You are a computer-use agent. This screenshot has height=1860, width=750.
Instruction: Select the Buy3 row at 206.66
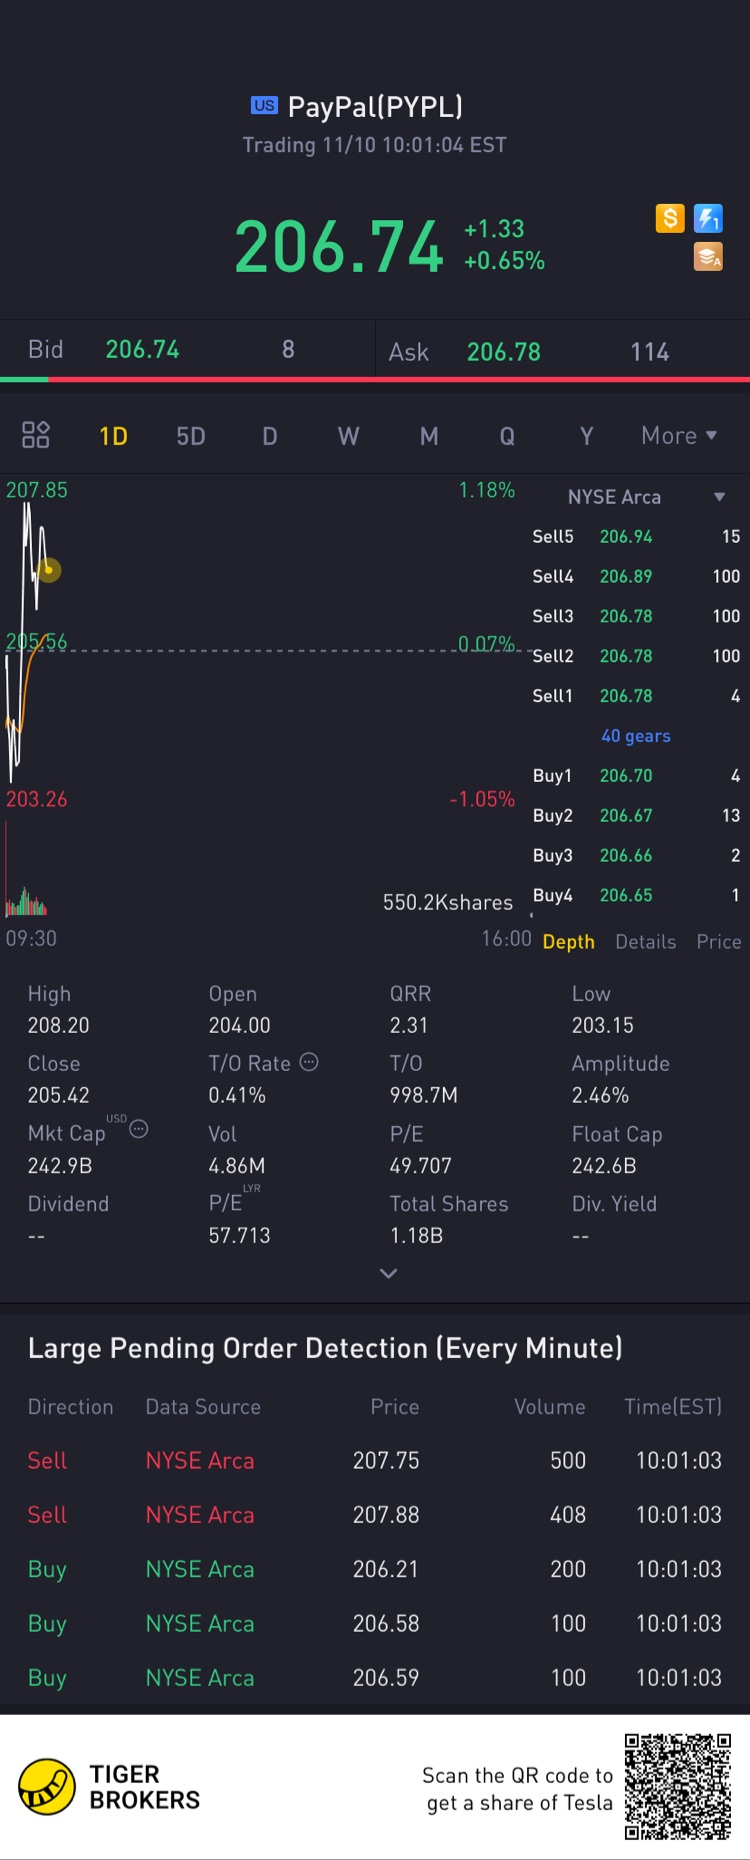click(636, 856)
